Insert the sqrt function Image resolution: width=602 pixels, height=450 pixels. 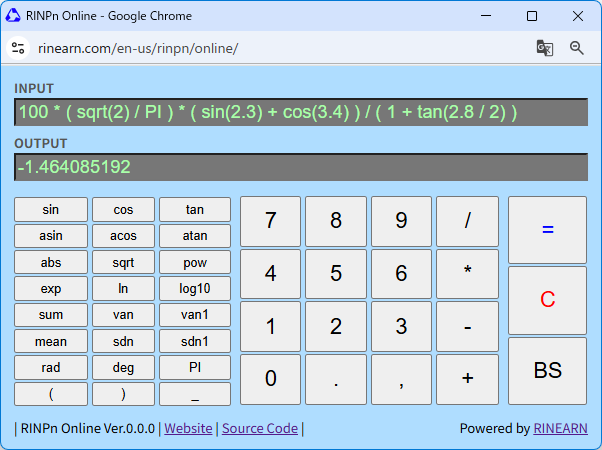[x=123, y=263]
